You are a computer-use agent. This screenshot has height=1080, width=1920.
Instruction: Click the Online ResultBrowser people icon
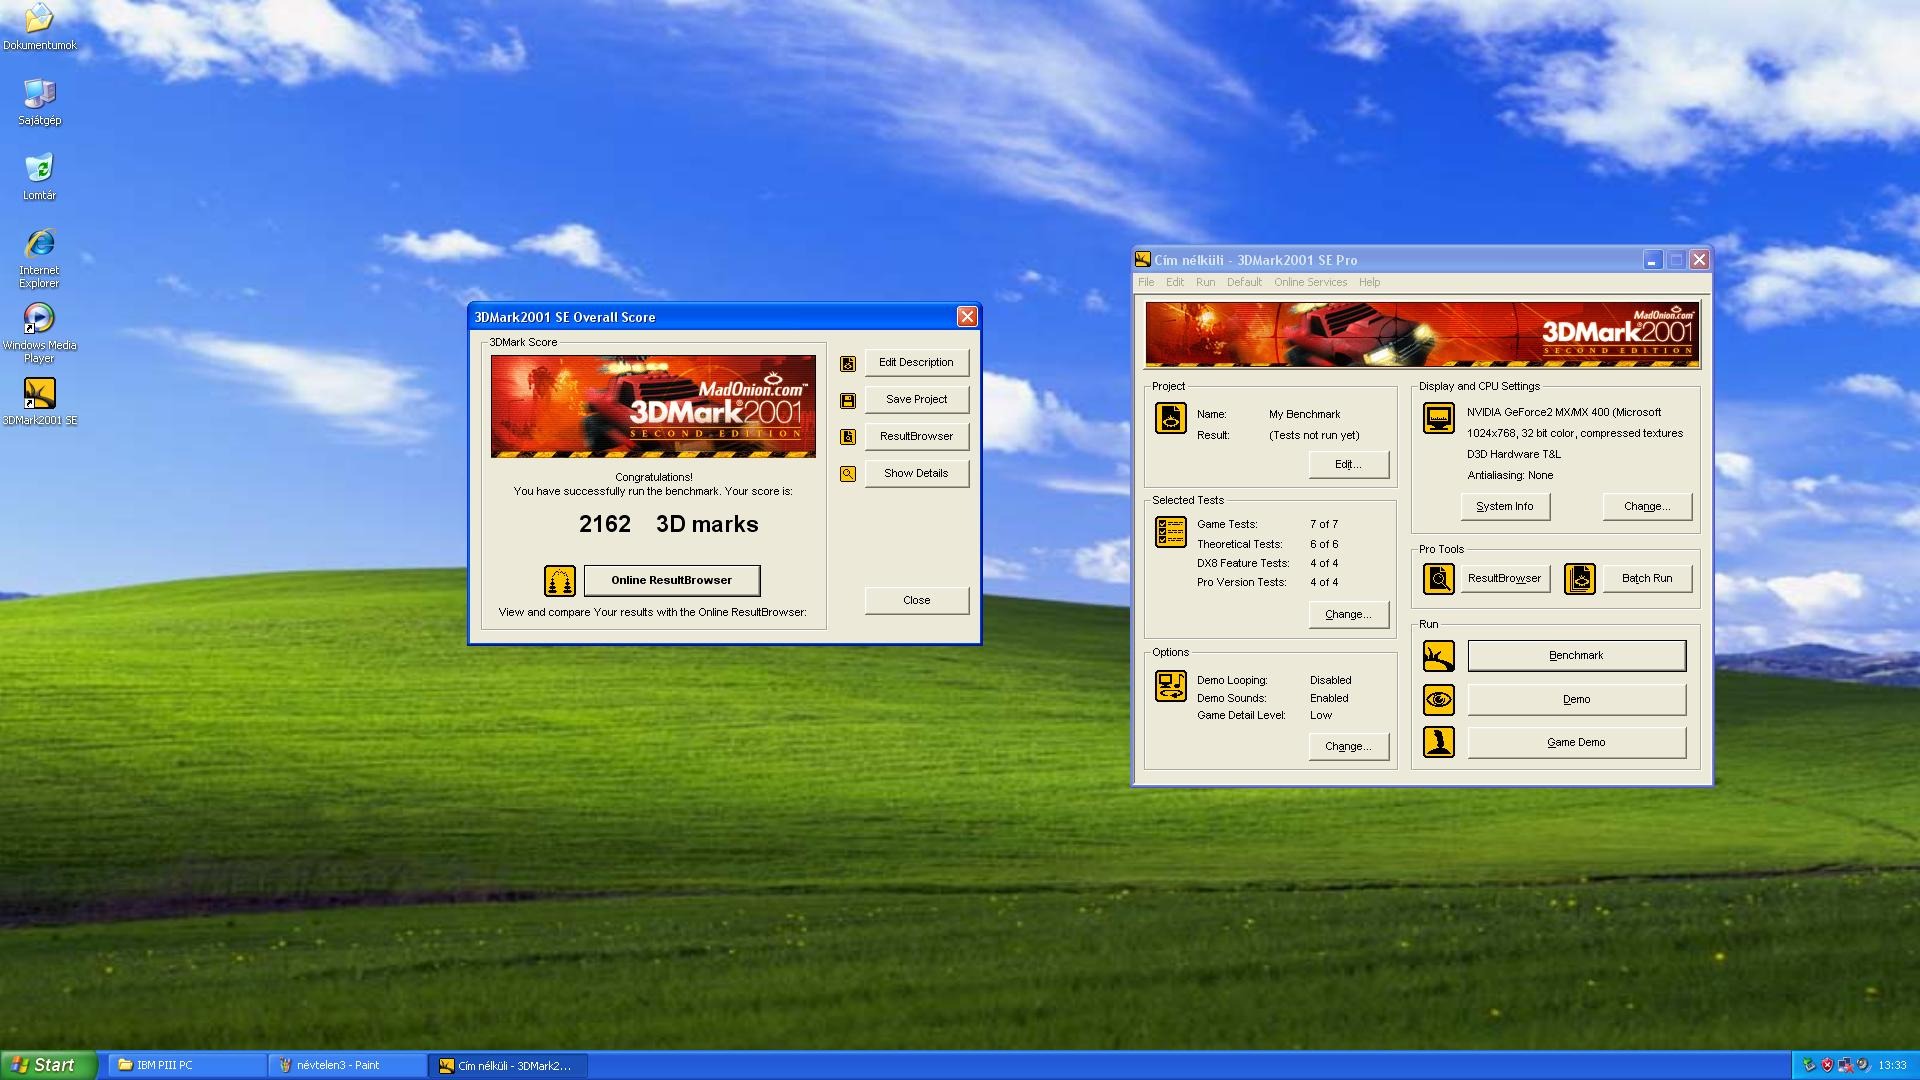559,580
